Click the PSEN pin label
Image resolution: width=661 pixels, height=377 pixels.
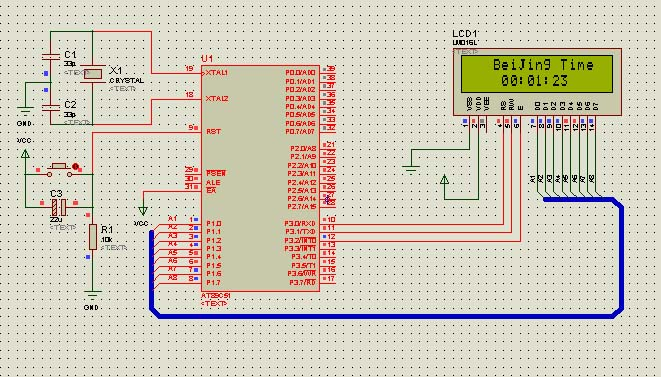tap(216, 173)
